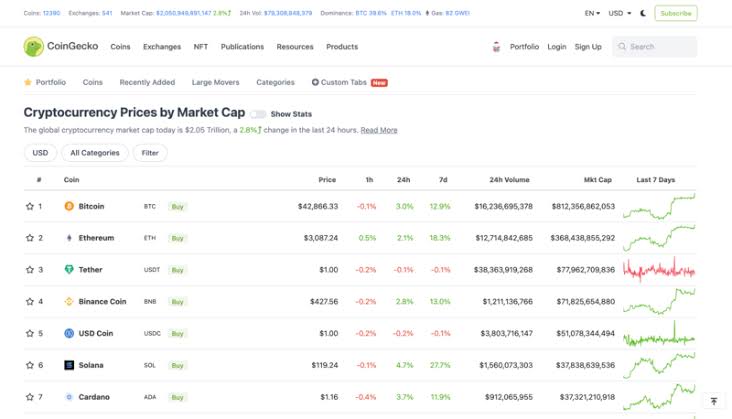Image resolution: width=732 pixels, height=419 pixels.
Task: Toggle dark mode moon icon
Action: 643,13
